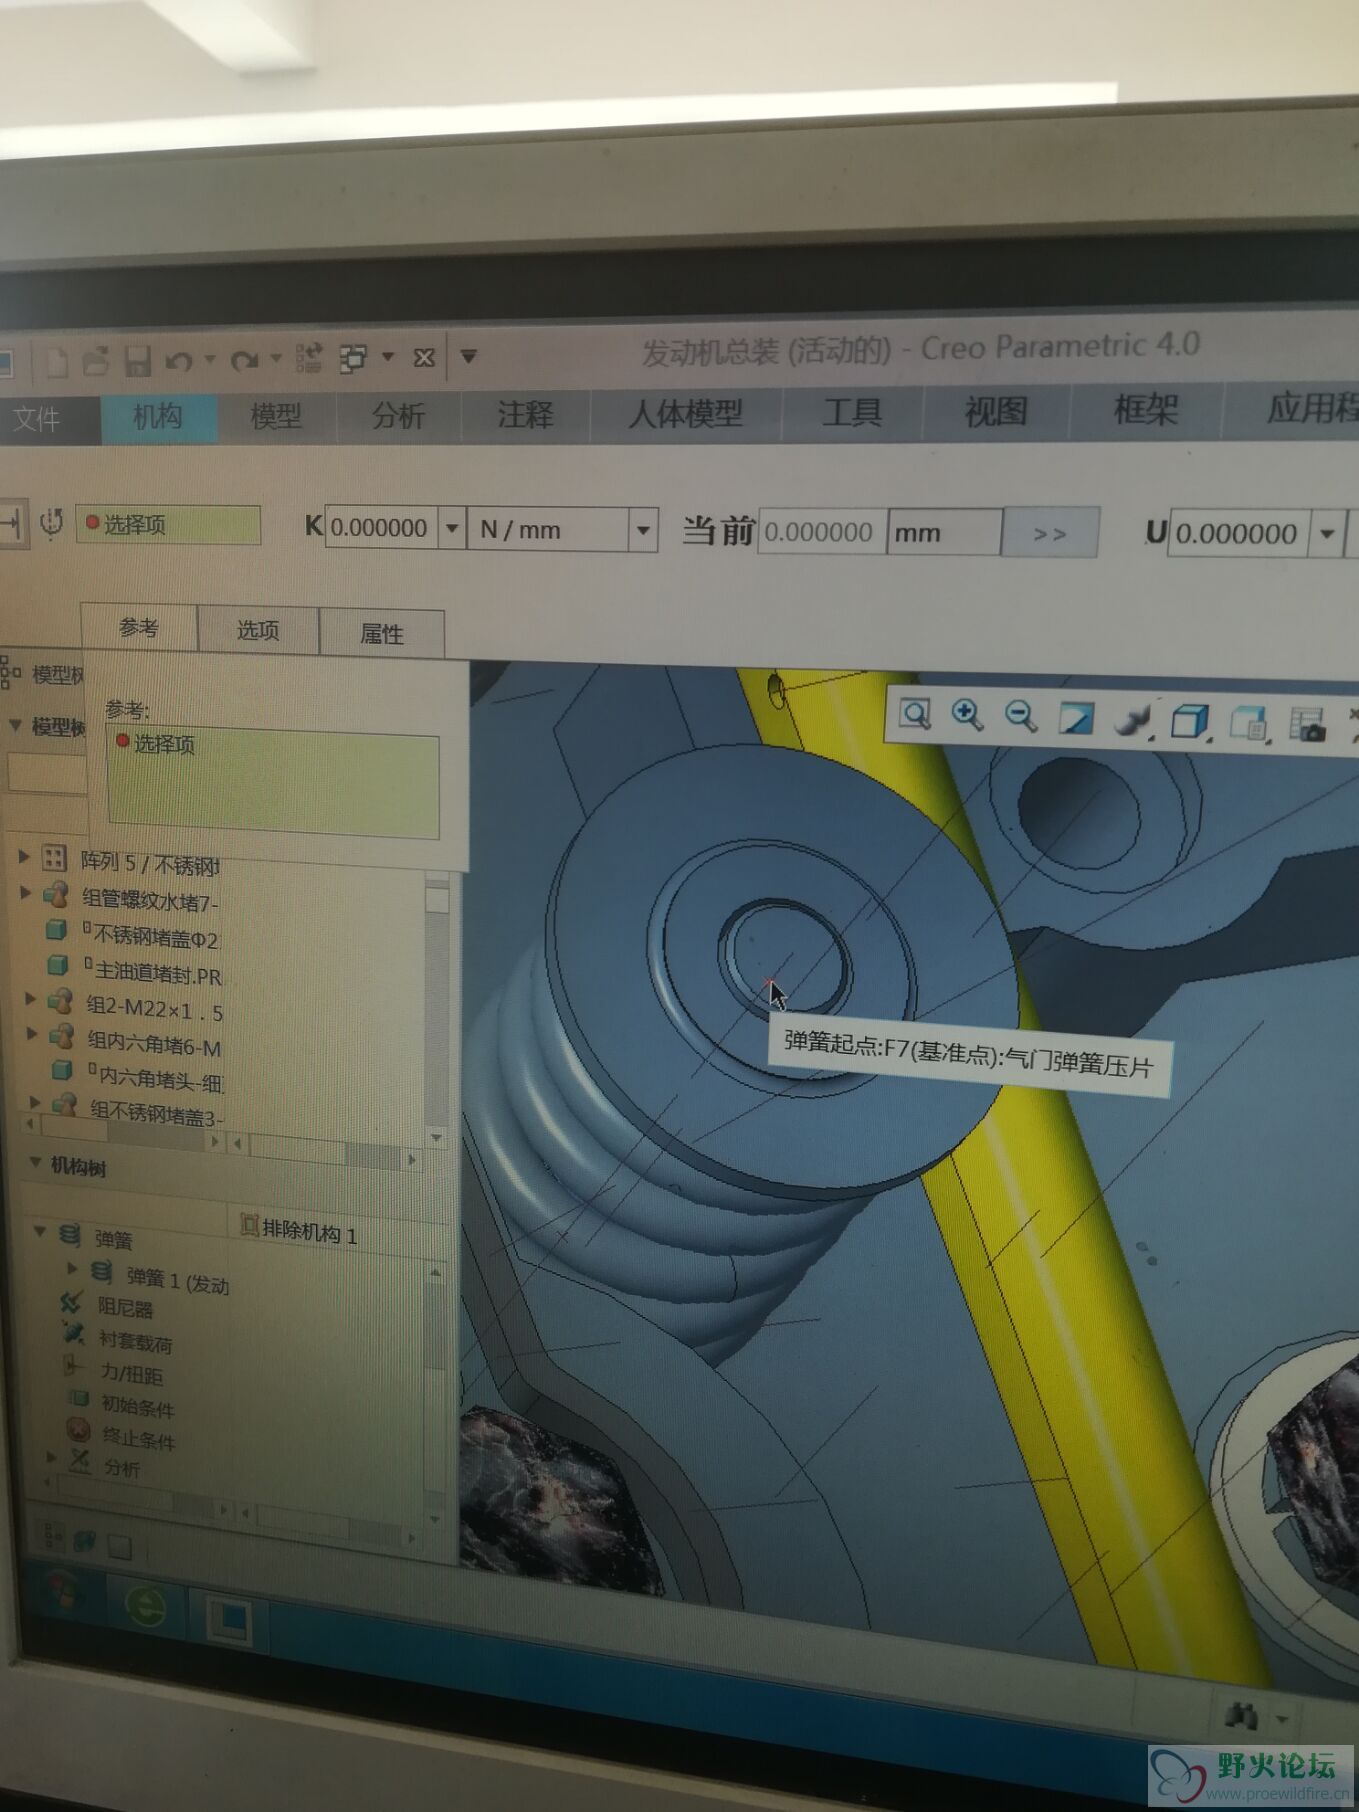Viewport: 1359px width, 1812px height.
Task: Collapse the 弹簧 node in mechanism tree
Action: pos(40,1231)
